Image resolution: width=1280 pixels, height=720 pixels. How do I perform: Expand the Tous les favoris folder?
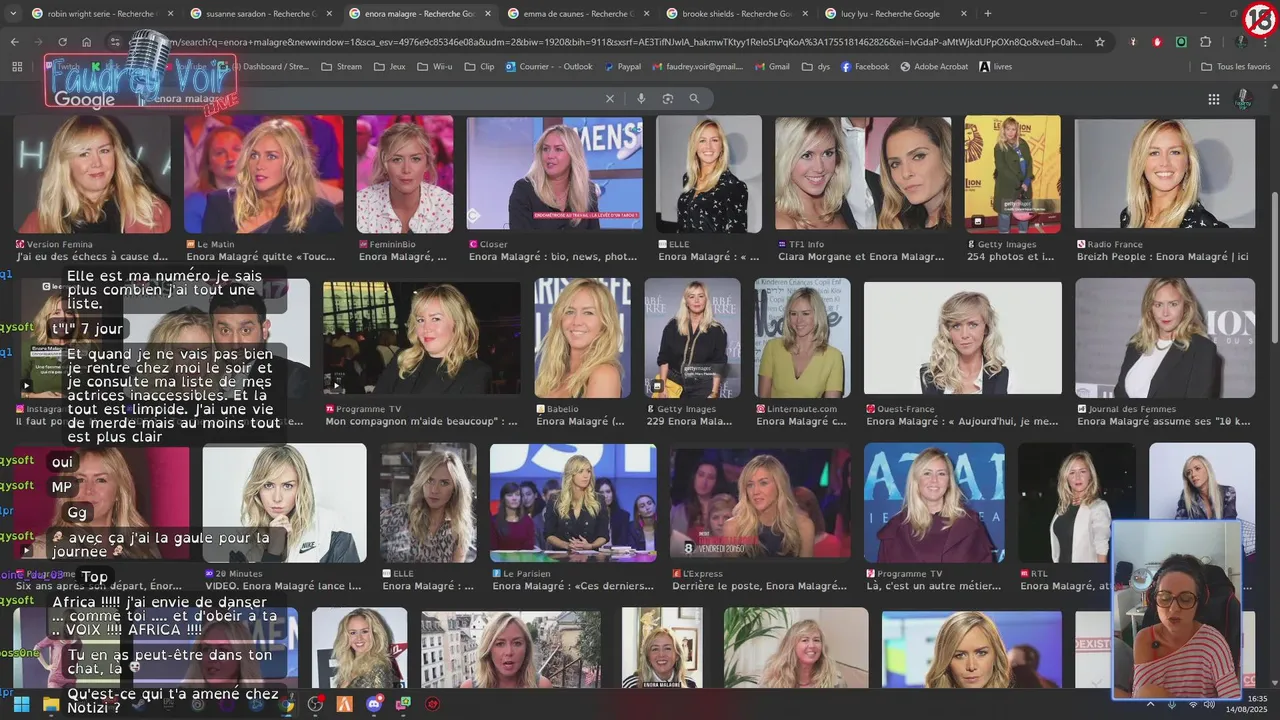(1235, 67)
